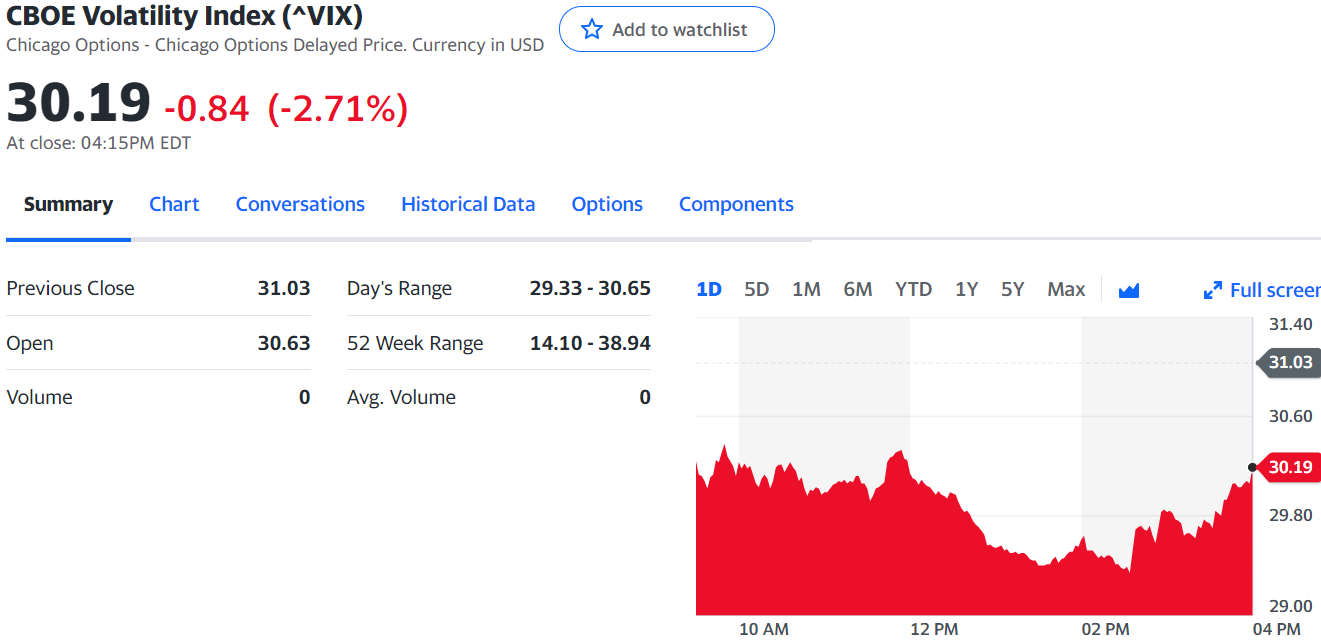Image resolution: width=1321 pixels, height=642 pixels.
Task: Click the 52 Week Range label
Action: click(x=415, y=343)
